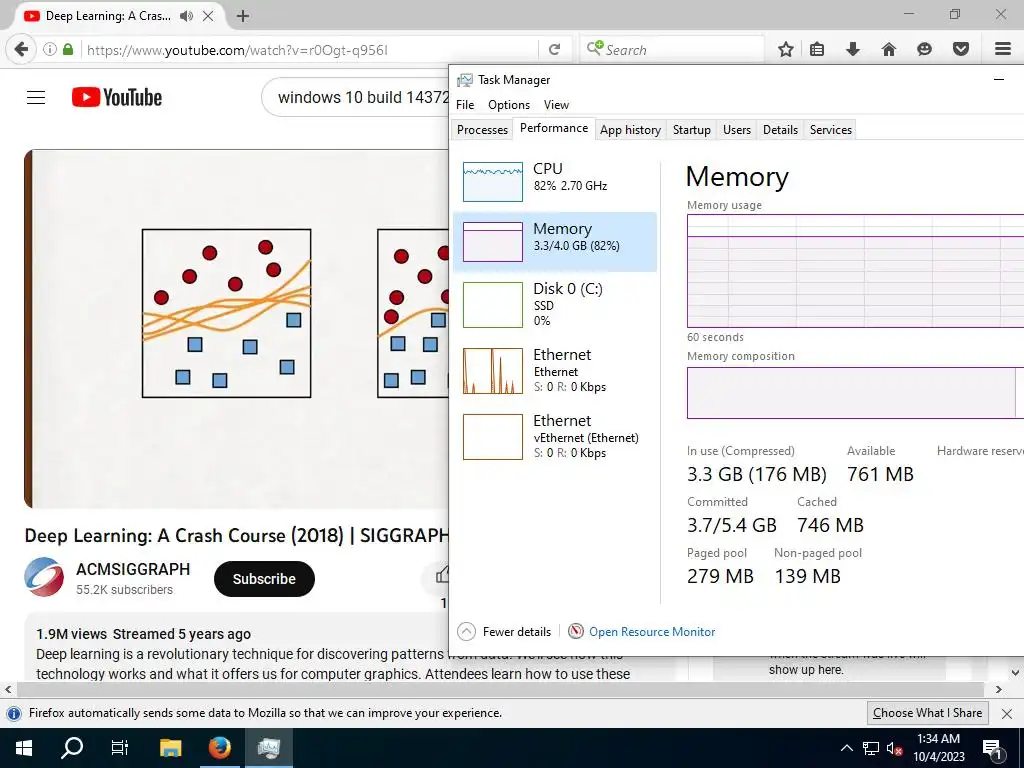Open Task Manager Options menu
This screenshot has height=768, width=1024.
(509, 104)
